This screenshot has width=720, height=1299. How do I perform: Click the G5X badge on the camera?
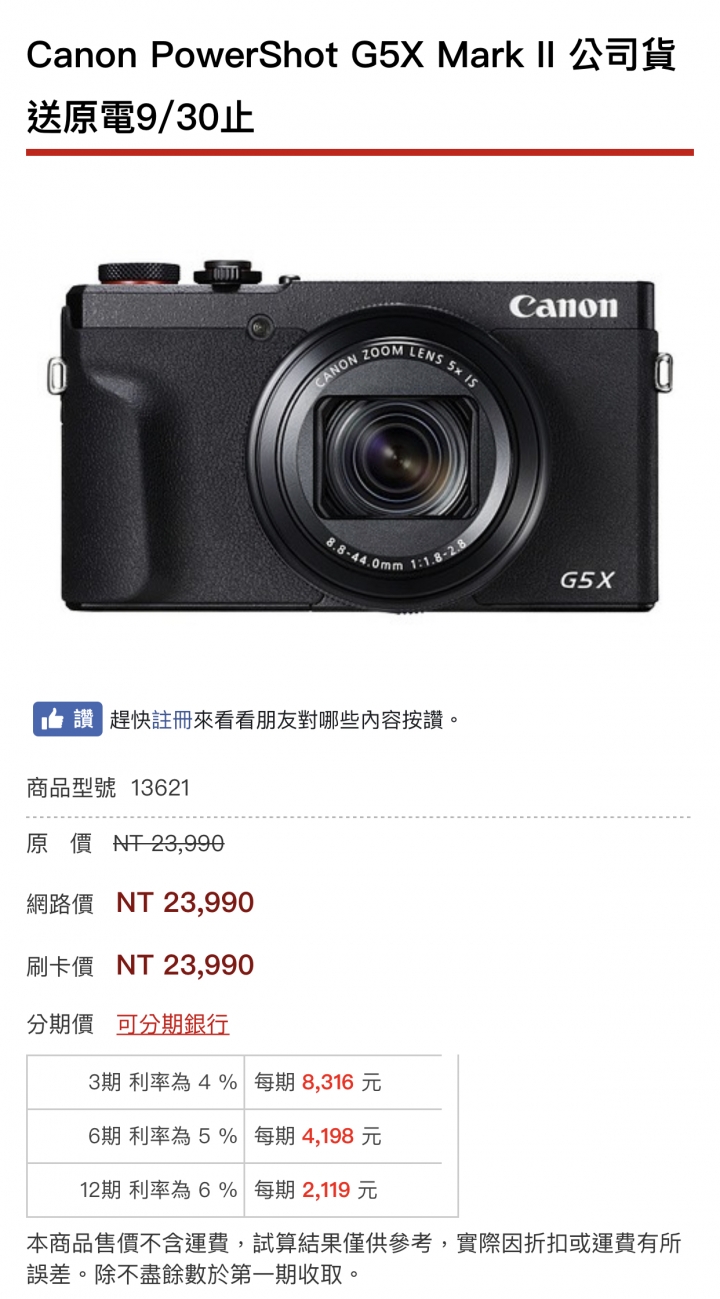pyautogui.click(x=586, y=580)
